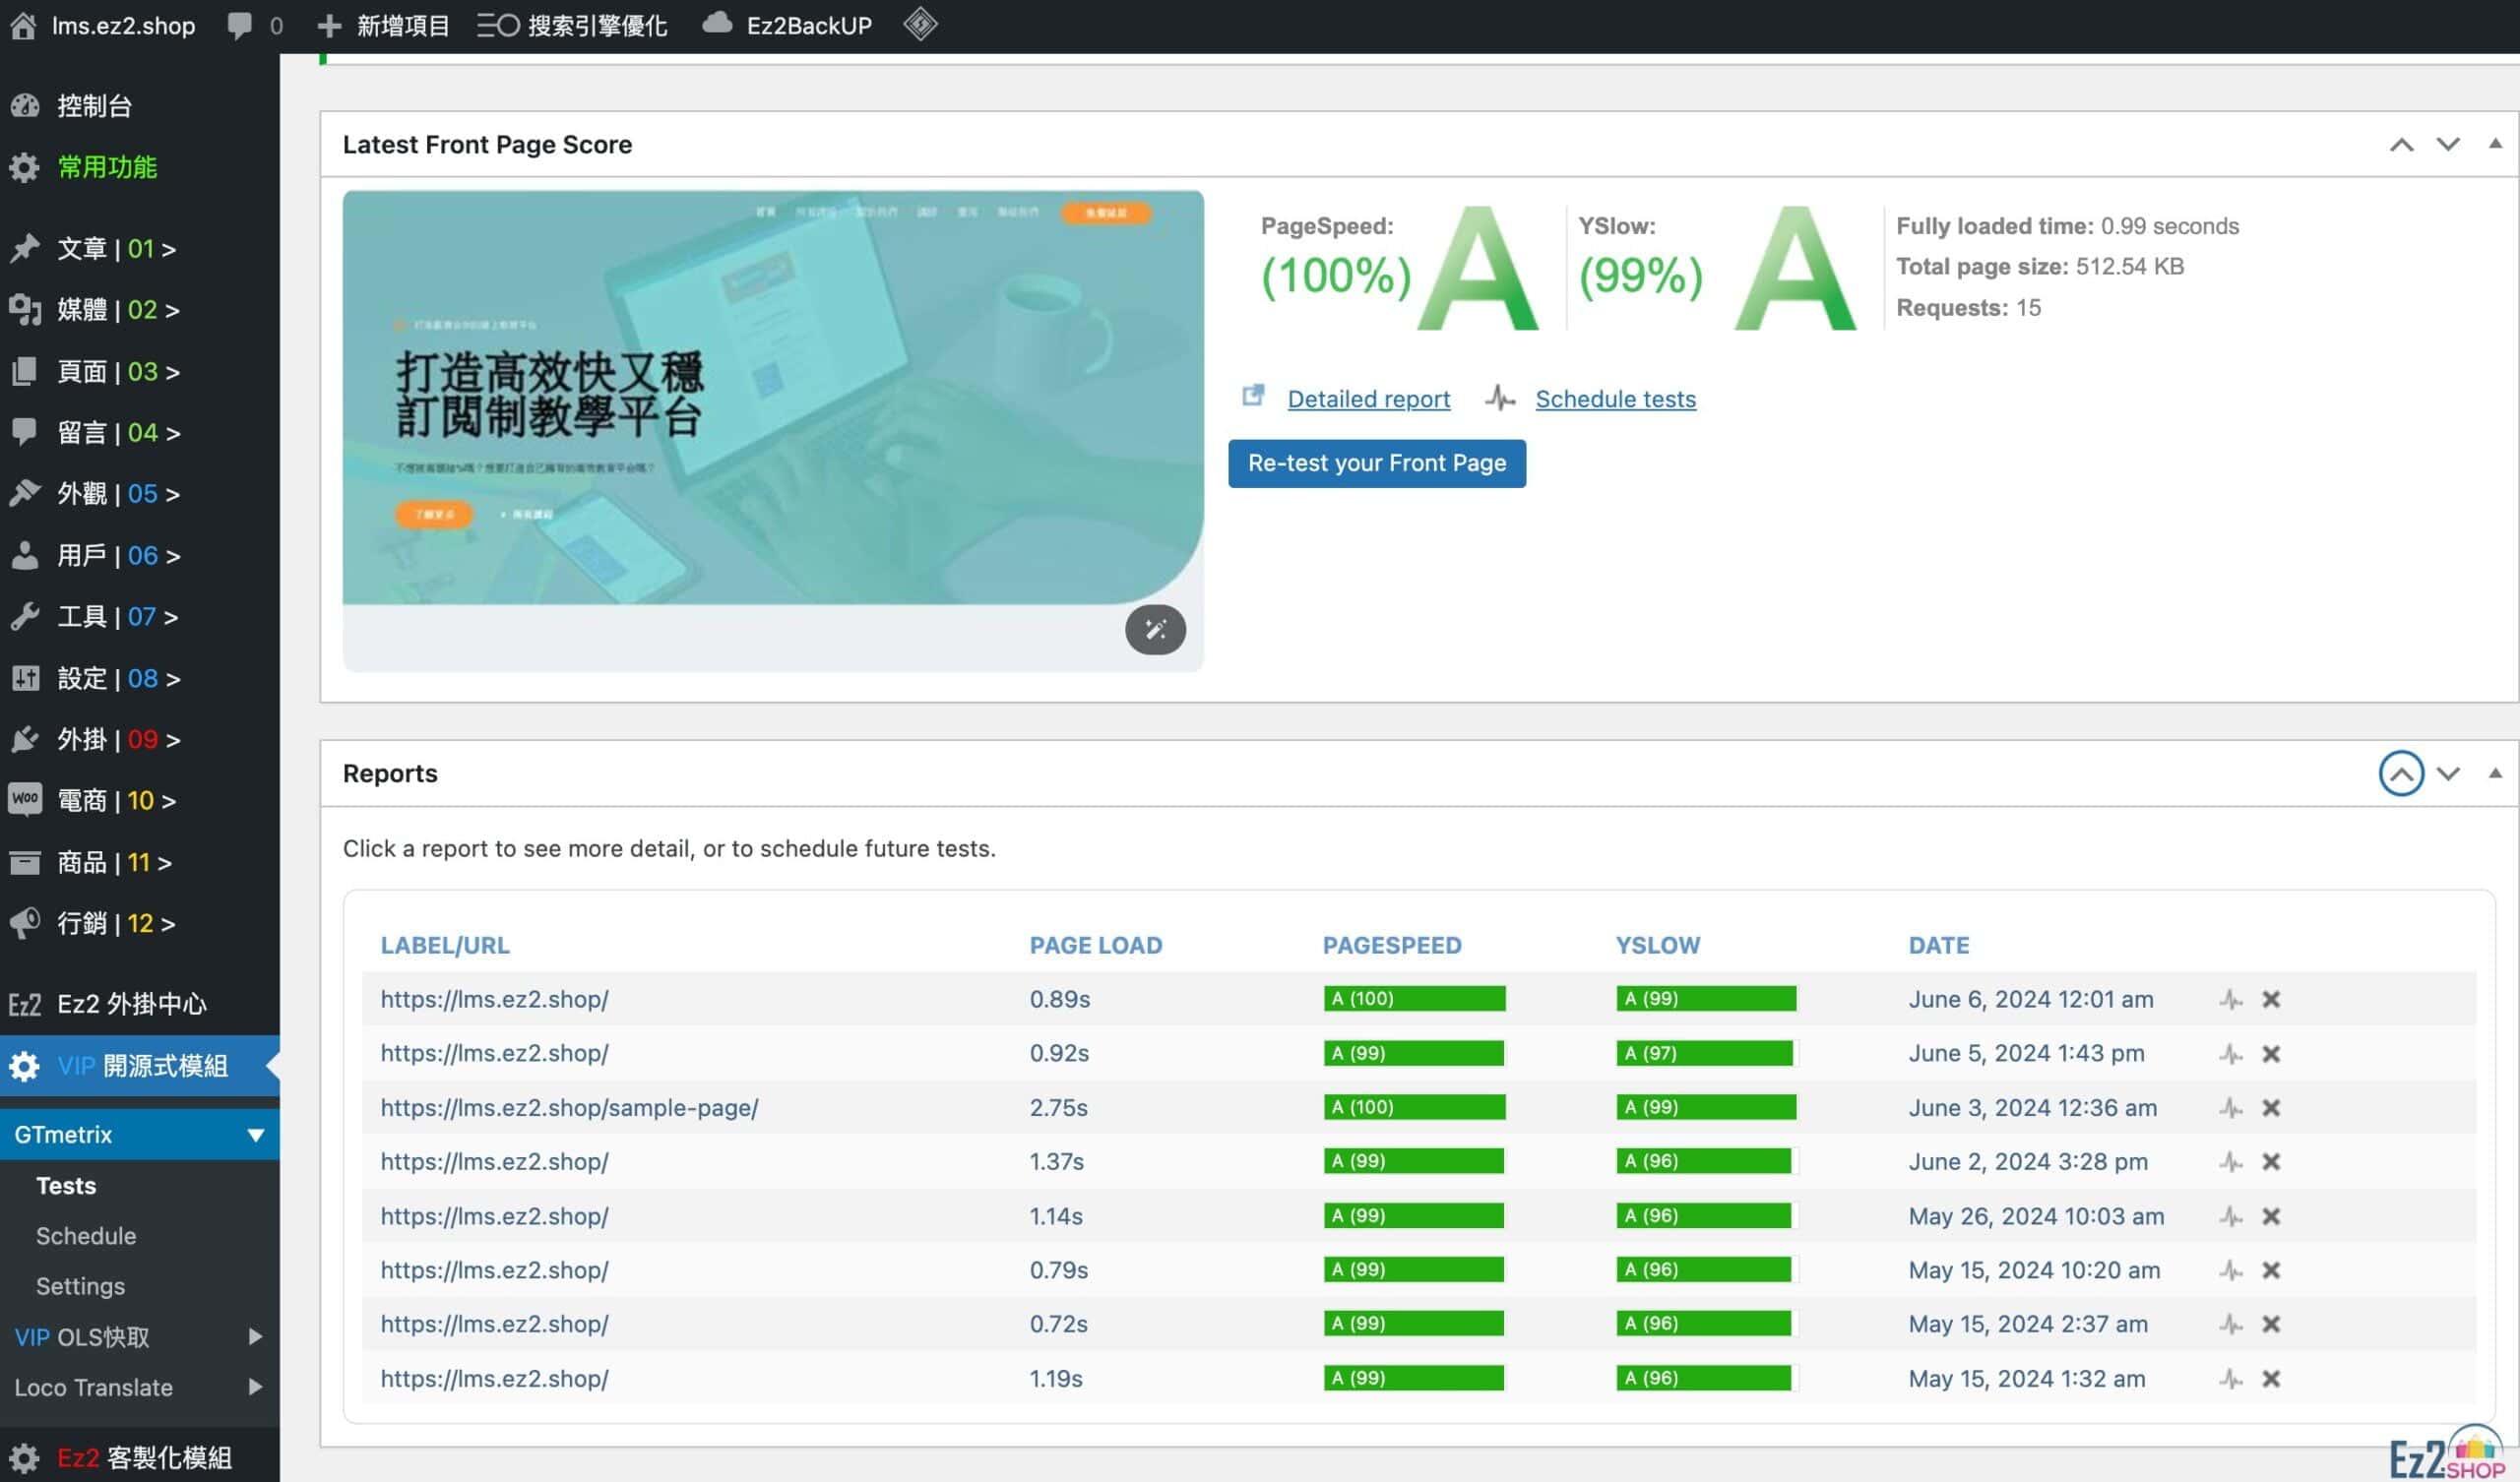This screenshot has width=2520, height=1482.
Task: Open the Detailed report link
Action: click(1368, 399)
